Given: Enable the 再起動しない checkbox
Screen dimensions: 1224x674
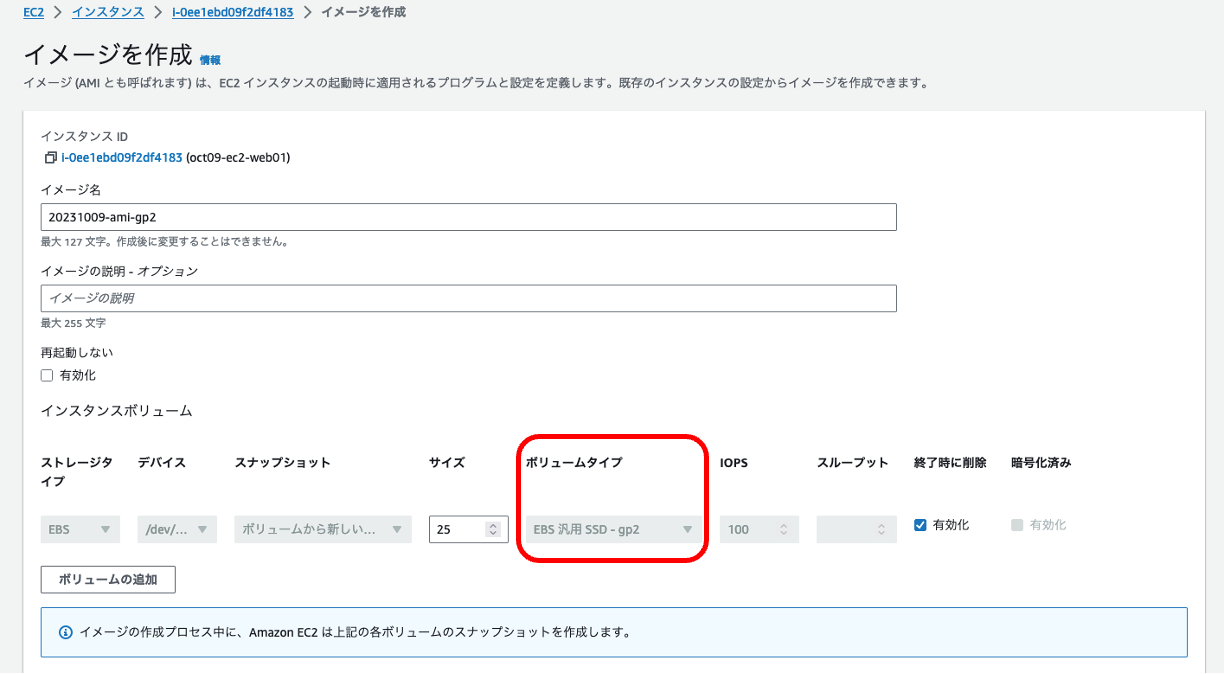Looking at the screenshot, I should 46,374.
